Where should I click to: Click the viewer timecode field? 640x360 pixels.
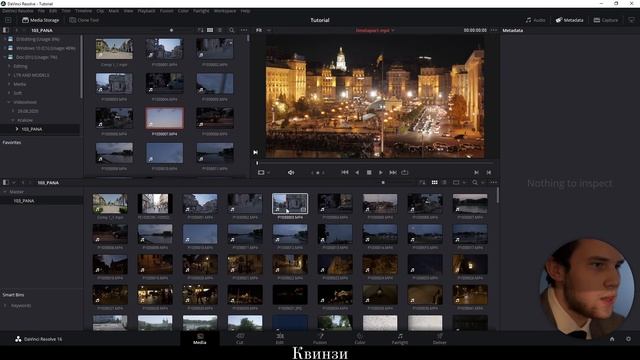475,30
